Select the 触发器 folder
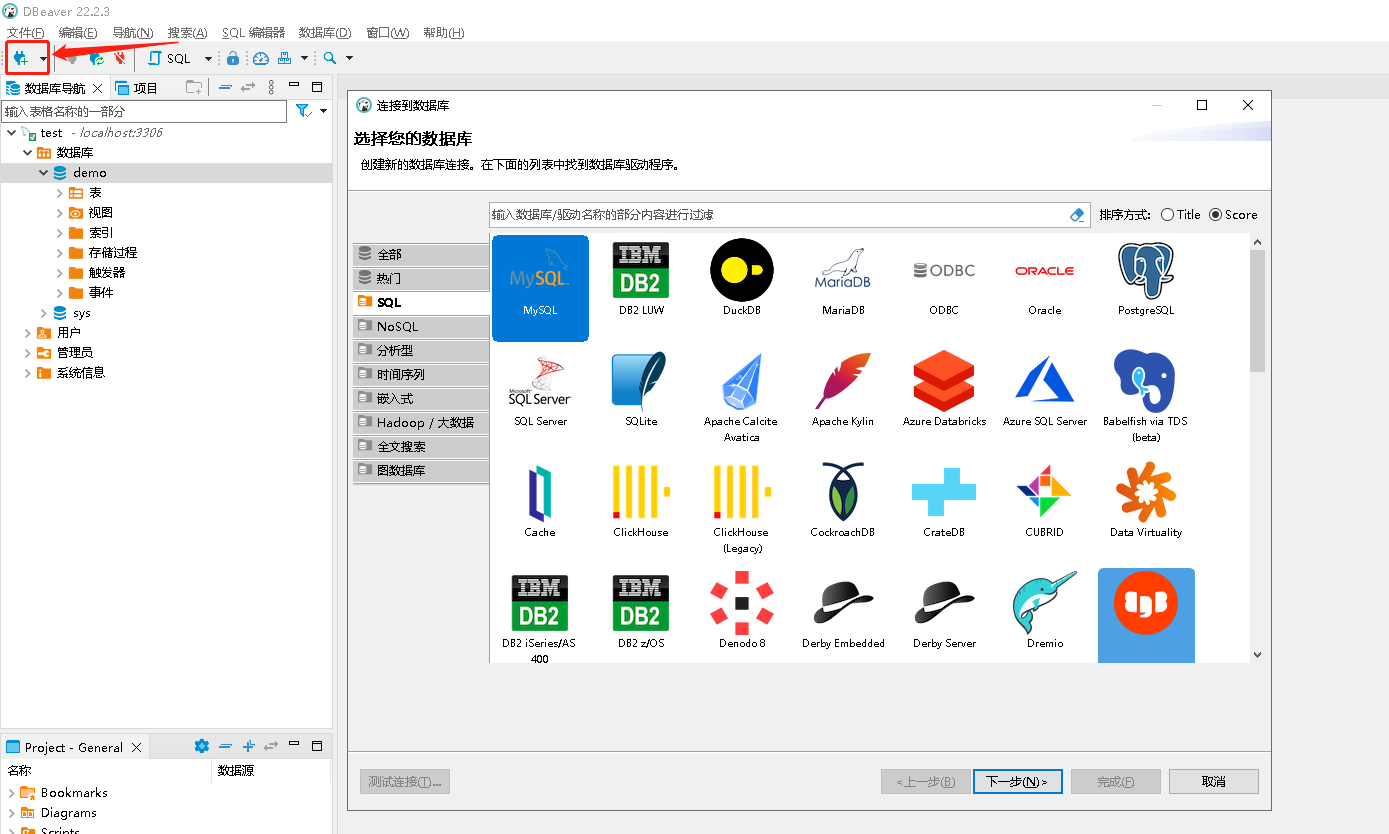The height and width of the screenshot is (834, 1389). pyautogui.click(x=107, y=272)
